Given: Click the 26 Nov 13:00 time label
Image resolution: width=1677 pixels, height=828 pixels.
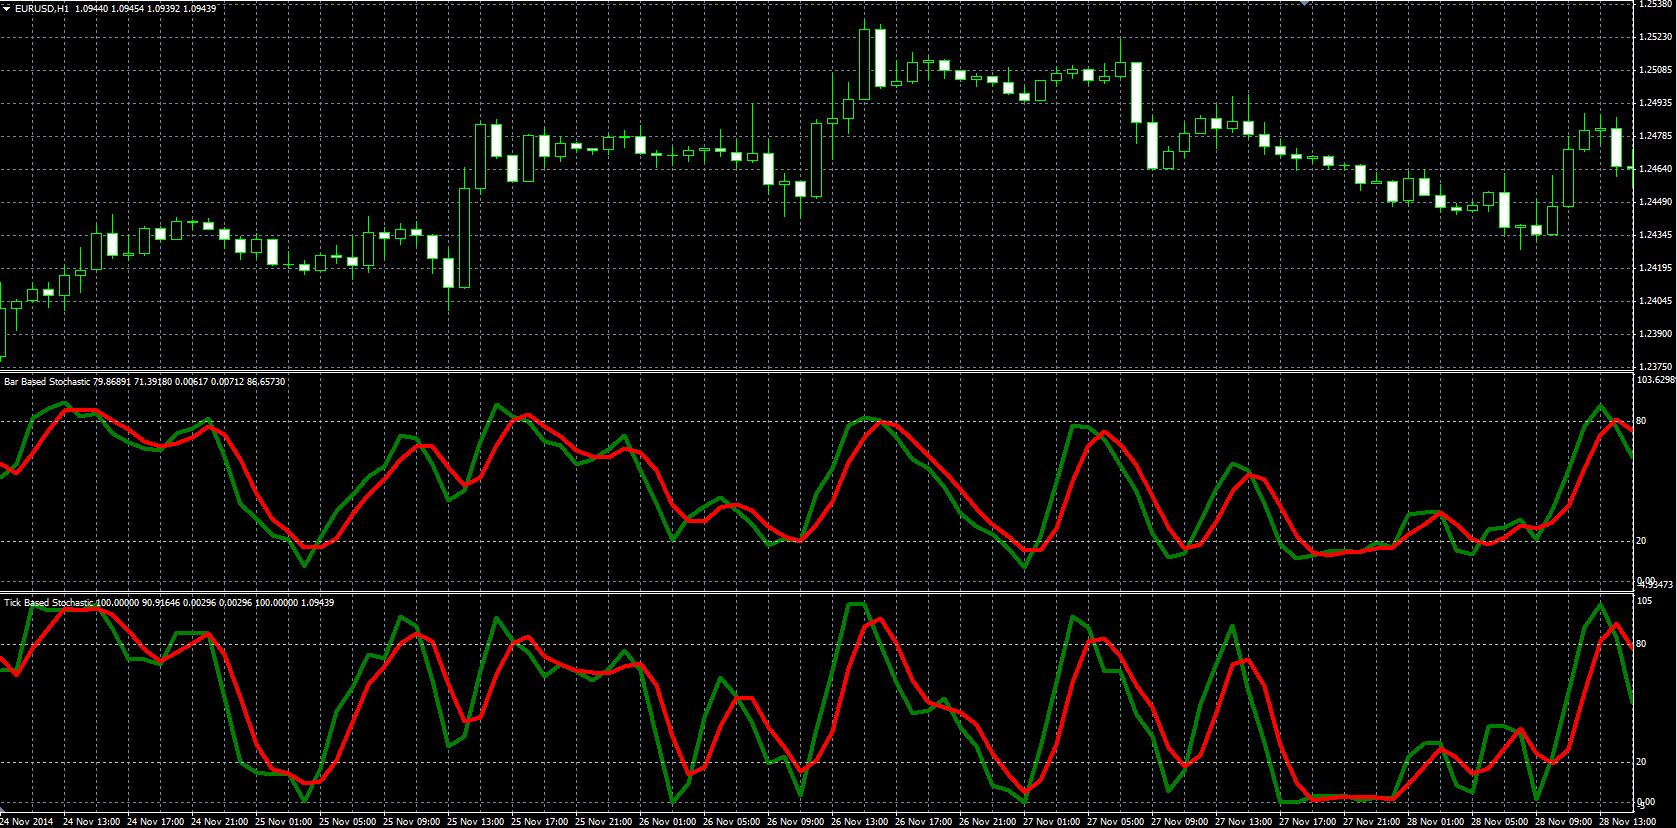Looking at the screenshot, I should point(859,822).
